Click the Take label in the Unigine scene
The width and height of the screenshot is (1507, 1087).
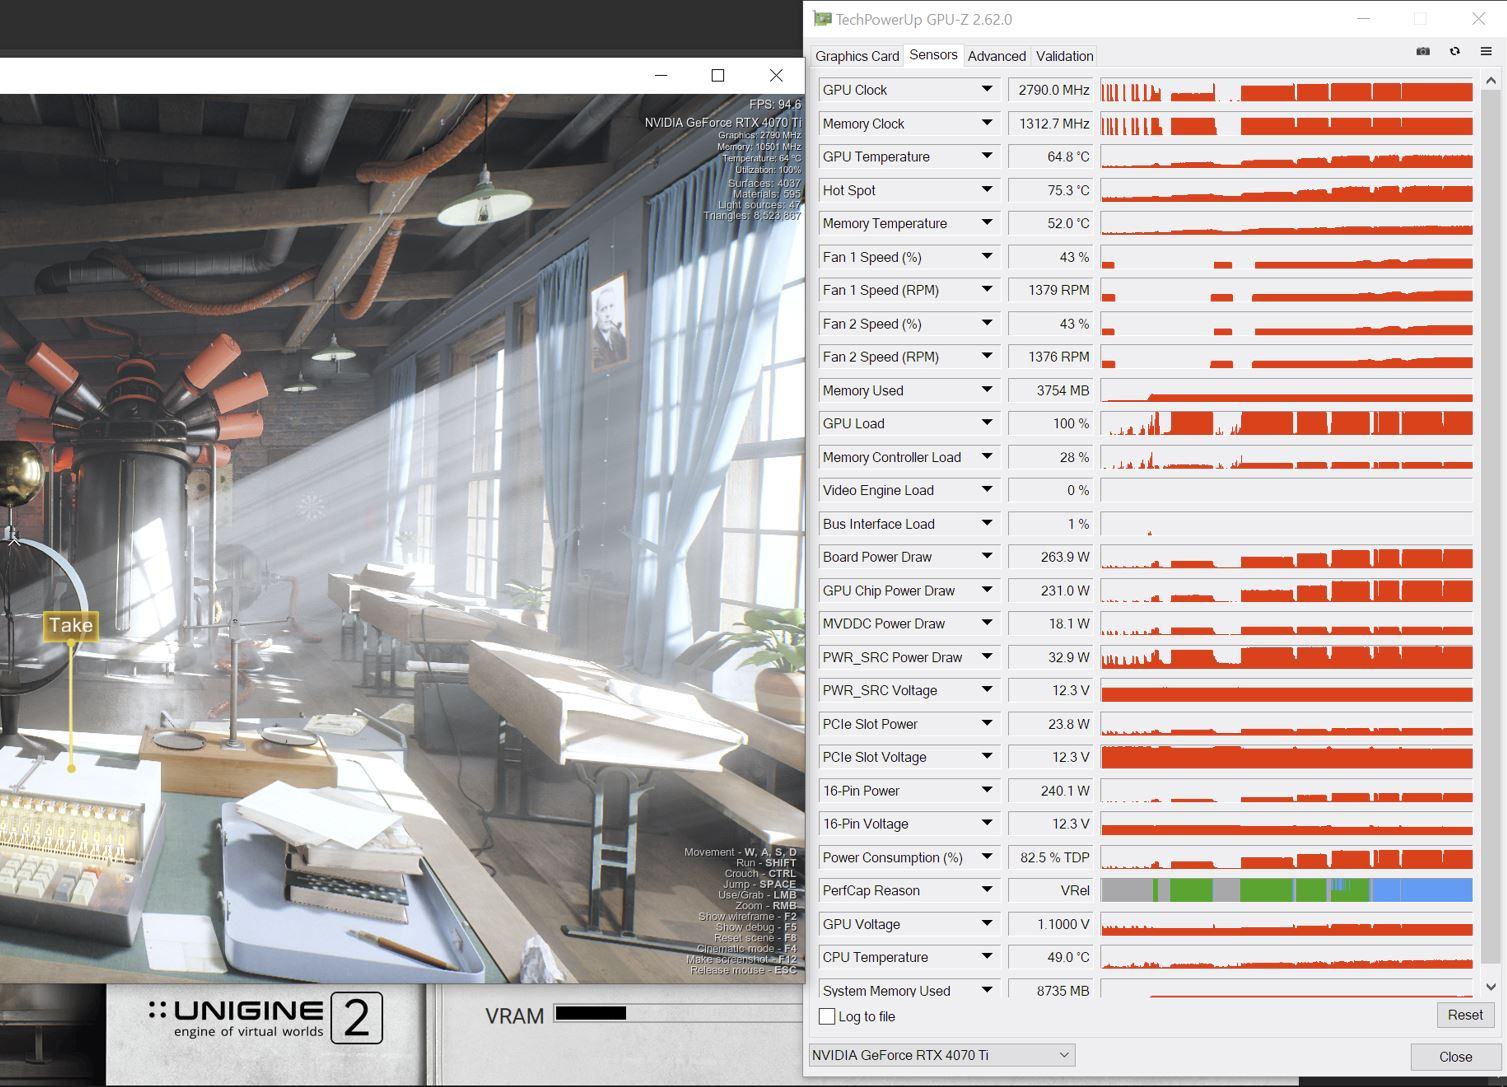point(71,626)
